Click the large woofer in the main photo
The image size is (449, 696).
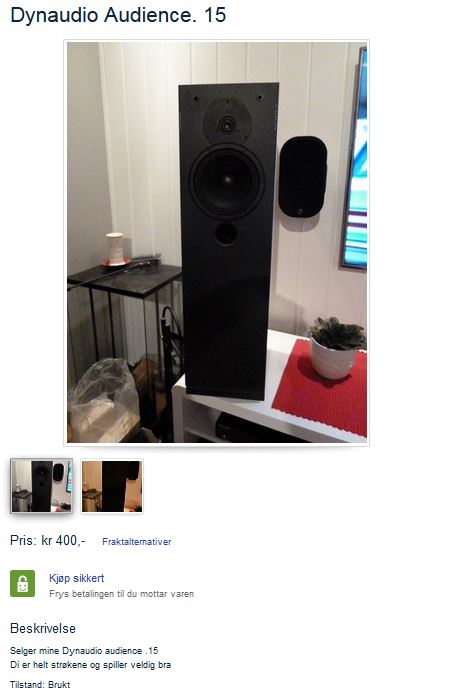(227, 180)
